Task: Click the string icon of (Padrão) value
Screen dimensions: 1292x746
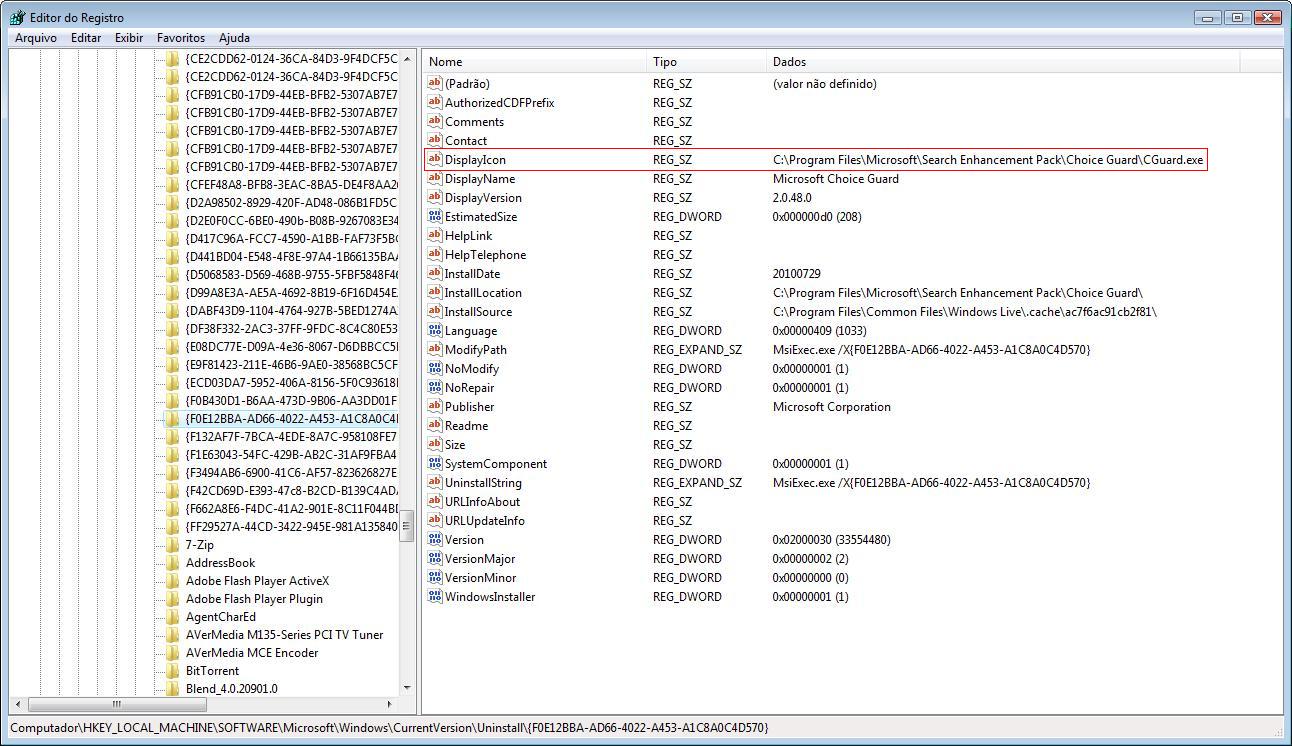Action: pos(434,83)
